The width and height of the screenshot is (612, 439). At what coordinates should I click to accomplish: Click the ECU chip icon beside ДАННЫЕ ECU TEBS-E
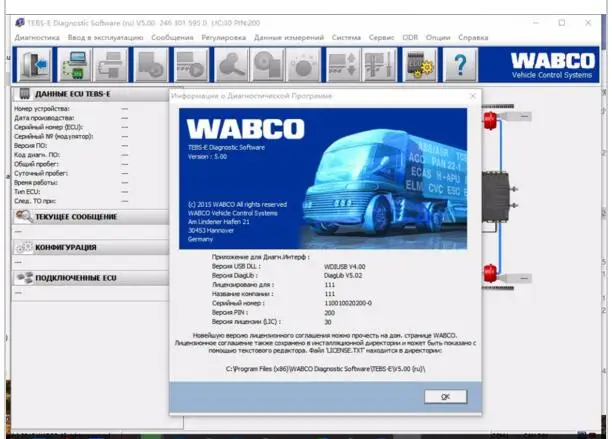pyautogui.click(x=24, y=94)
